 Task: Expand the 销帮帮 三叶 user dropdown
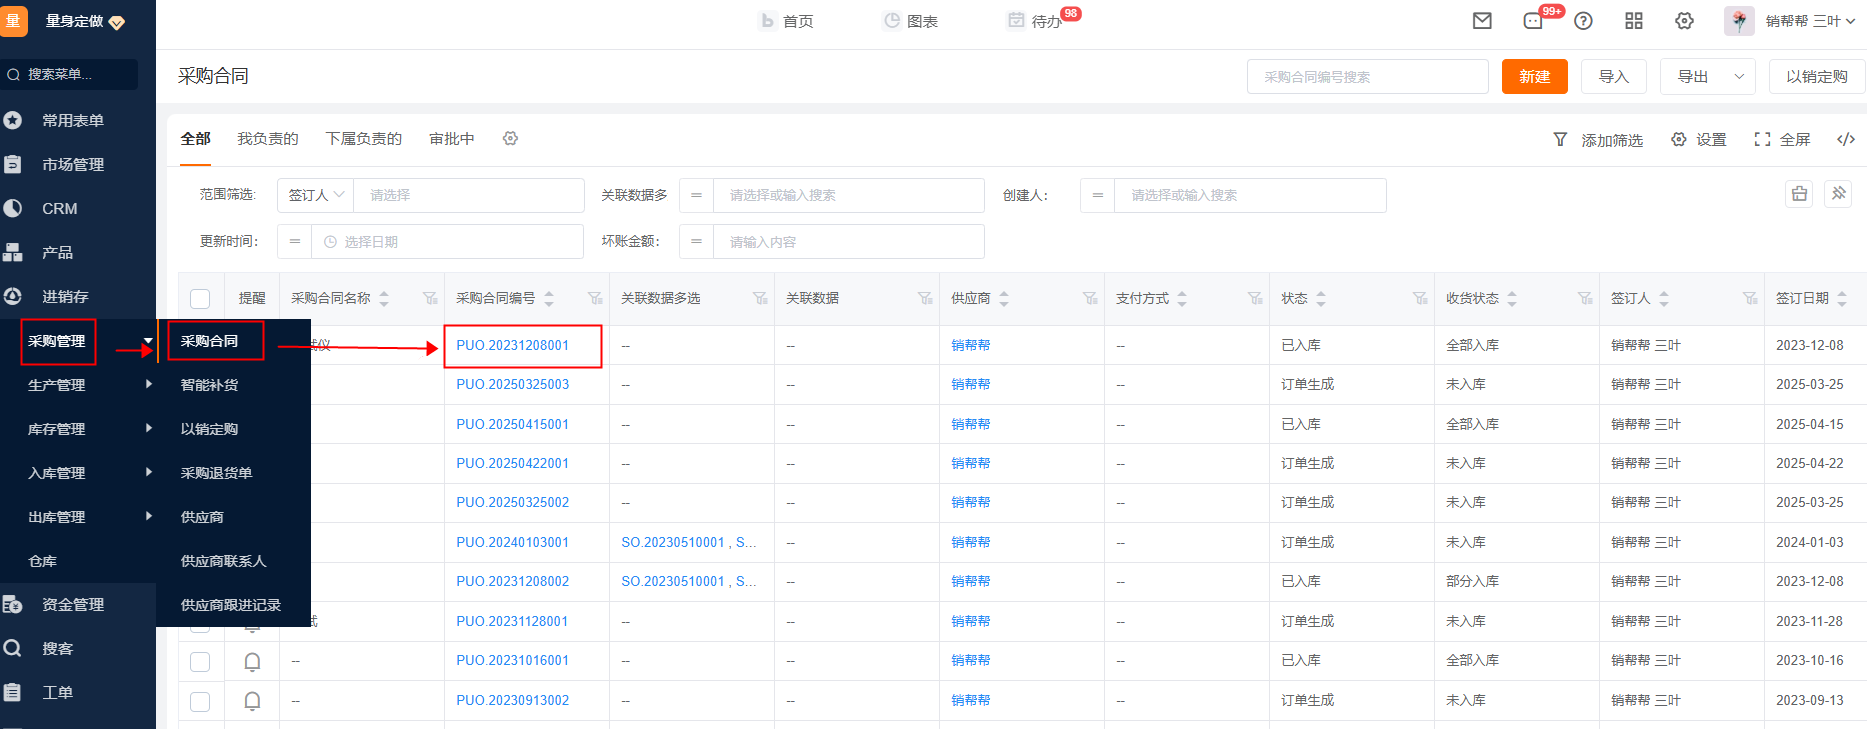(1810, 21)
